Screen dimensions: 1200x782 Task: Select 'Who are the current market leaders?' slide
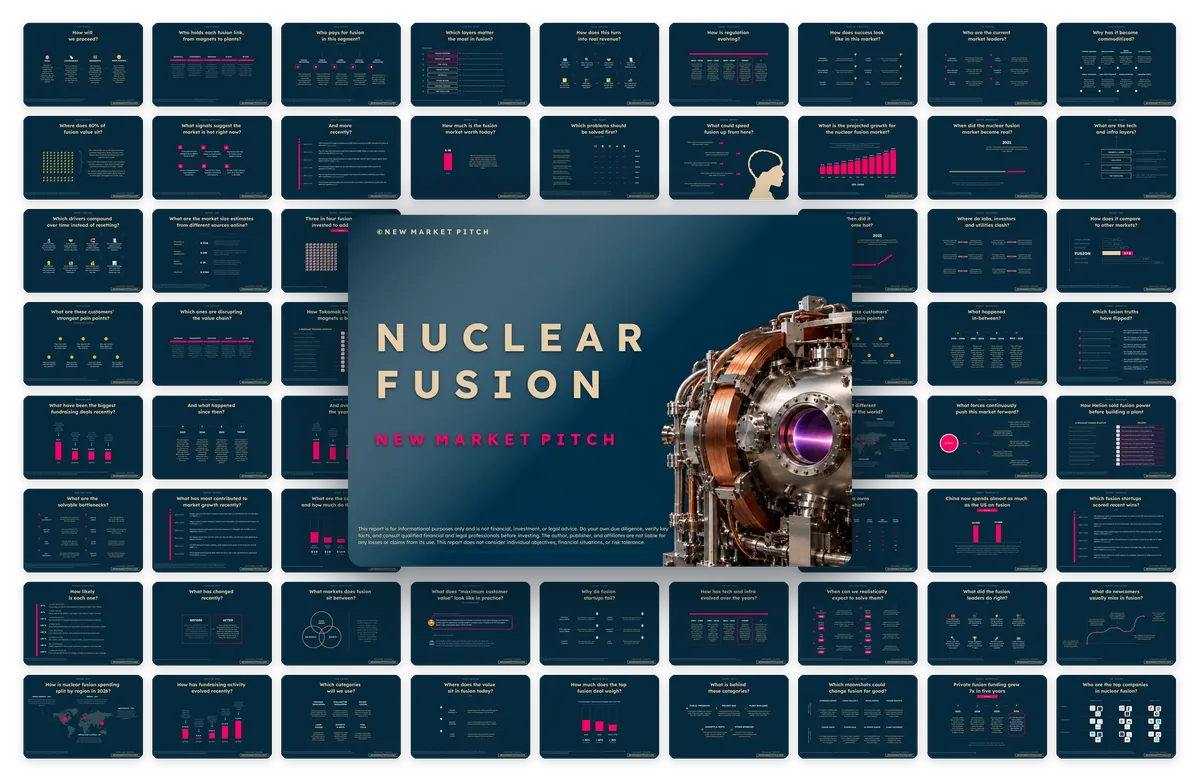click(x=987, y=65)
